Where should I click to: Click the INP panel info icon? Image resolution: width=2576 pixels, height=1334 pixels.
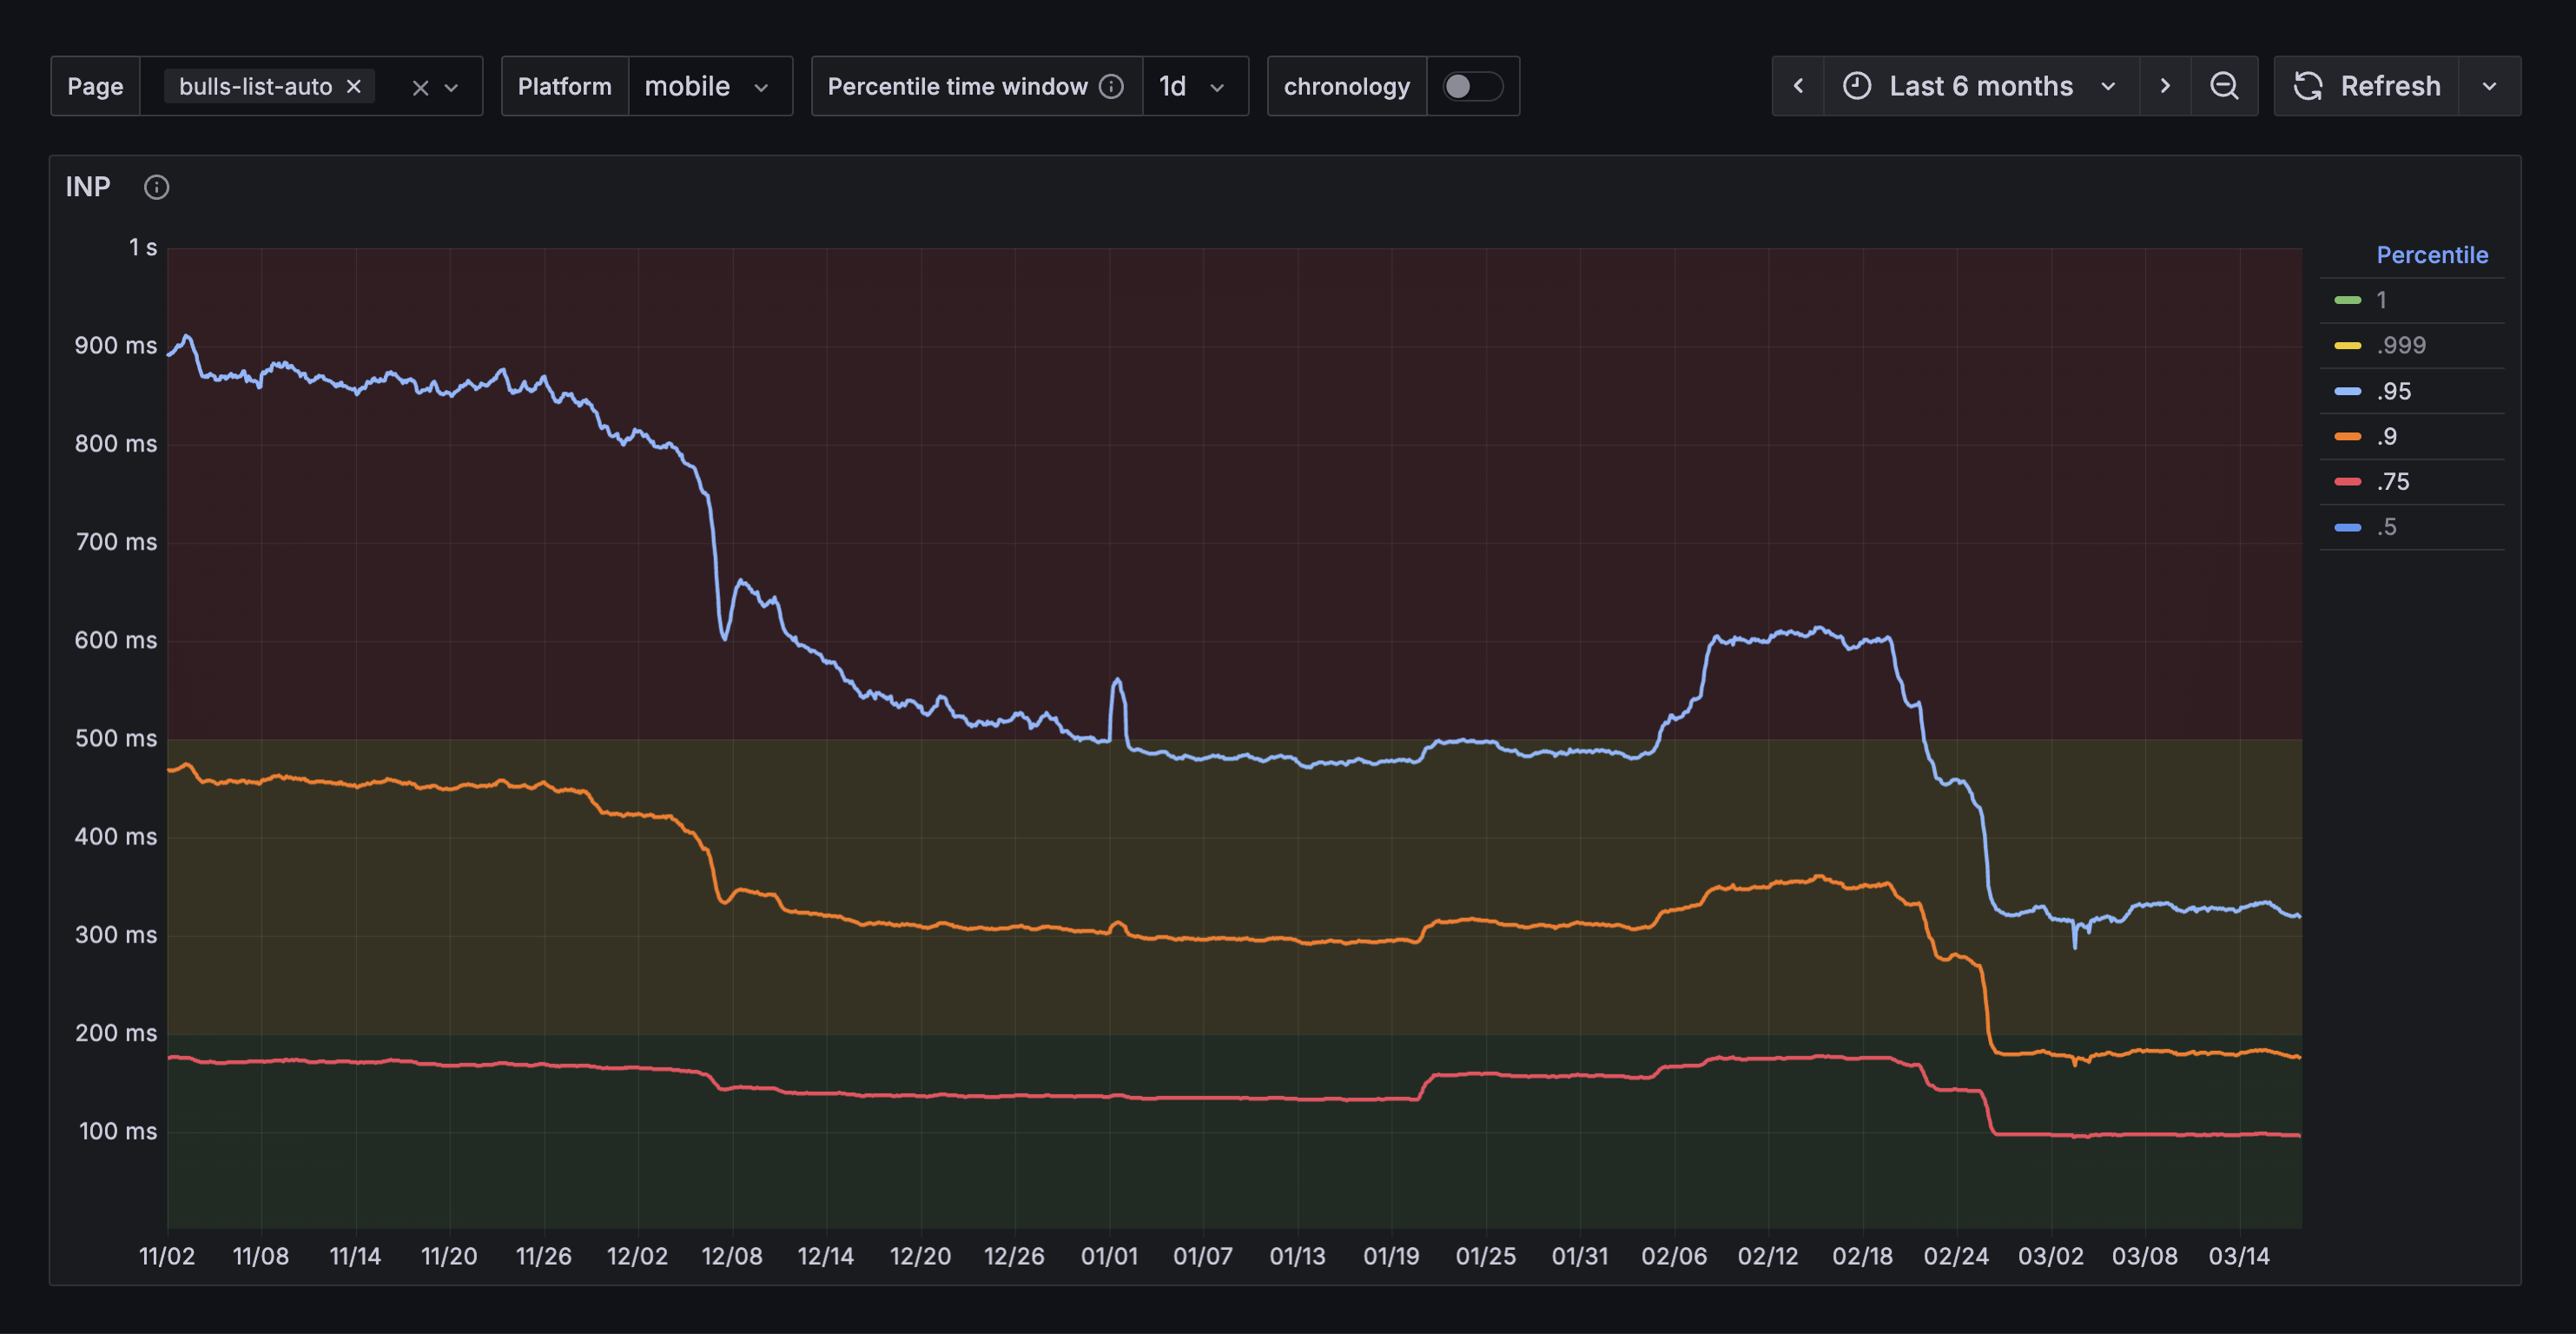click(x=156, y=187)
